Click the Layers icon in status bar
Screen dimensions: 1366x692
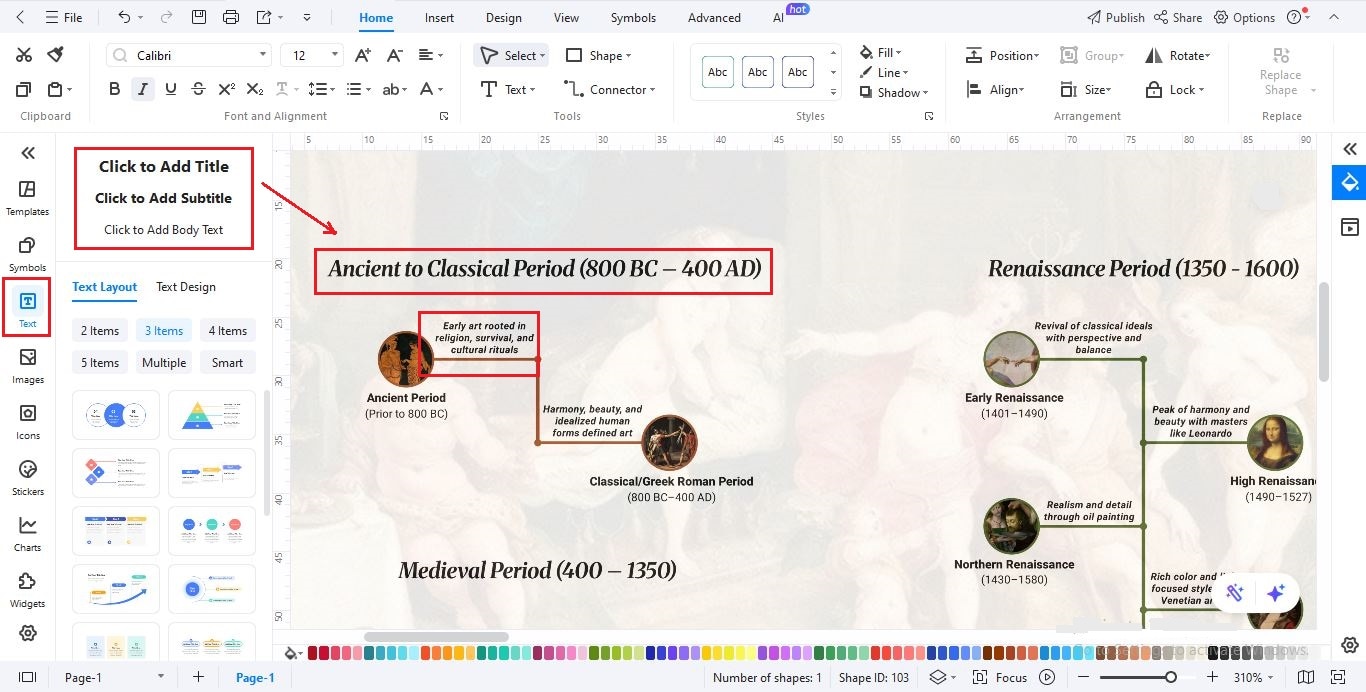point(937,677)
